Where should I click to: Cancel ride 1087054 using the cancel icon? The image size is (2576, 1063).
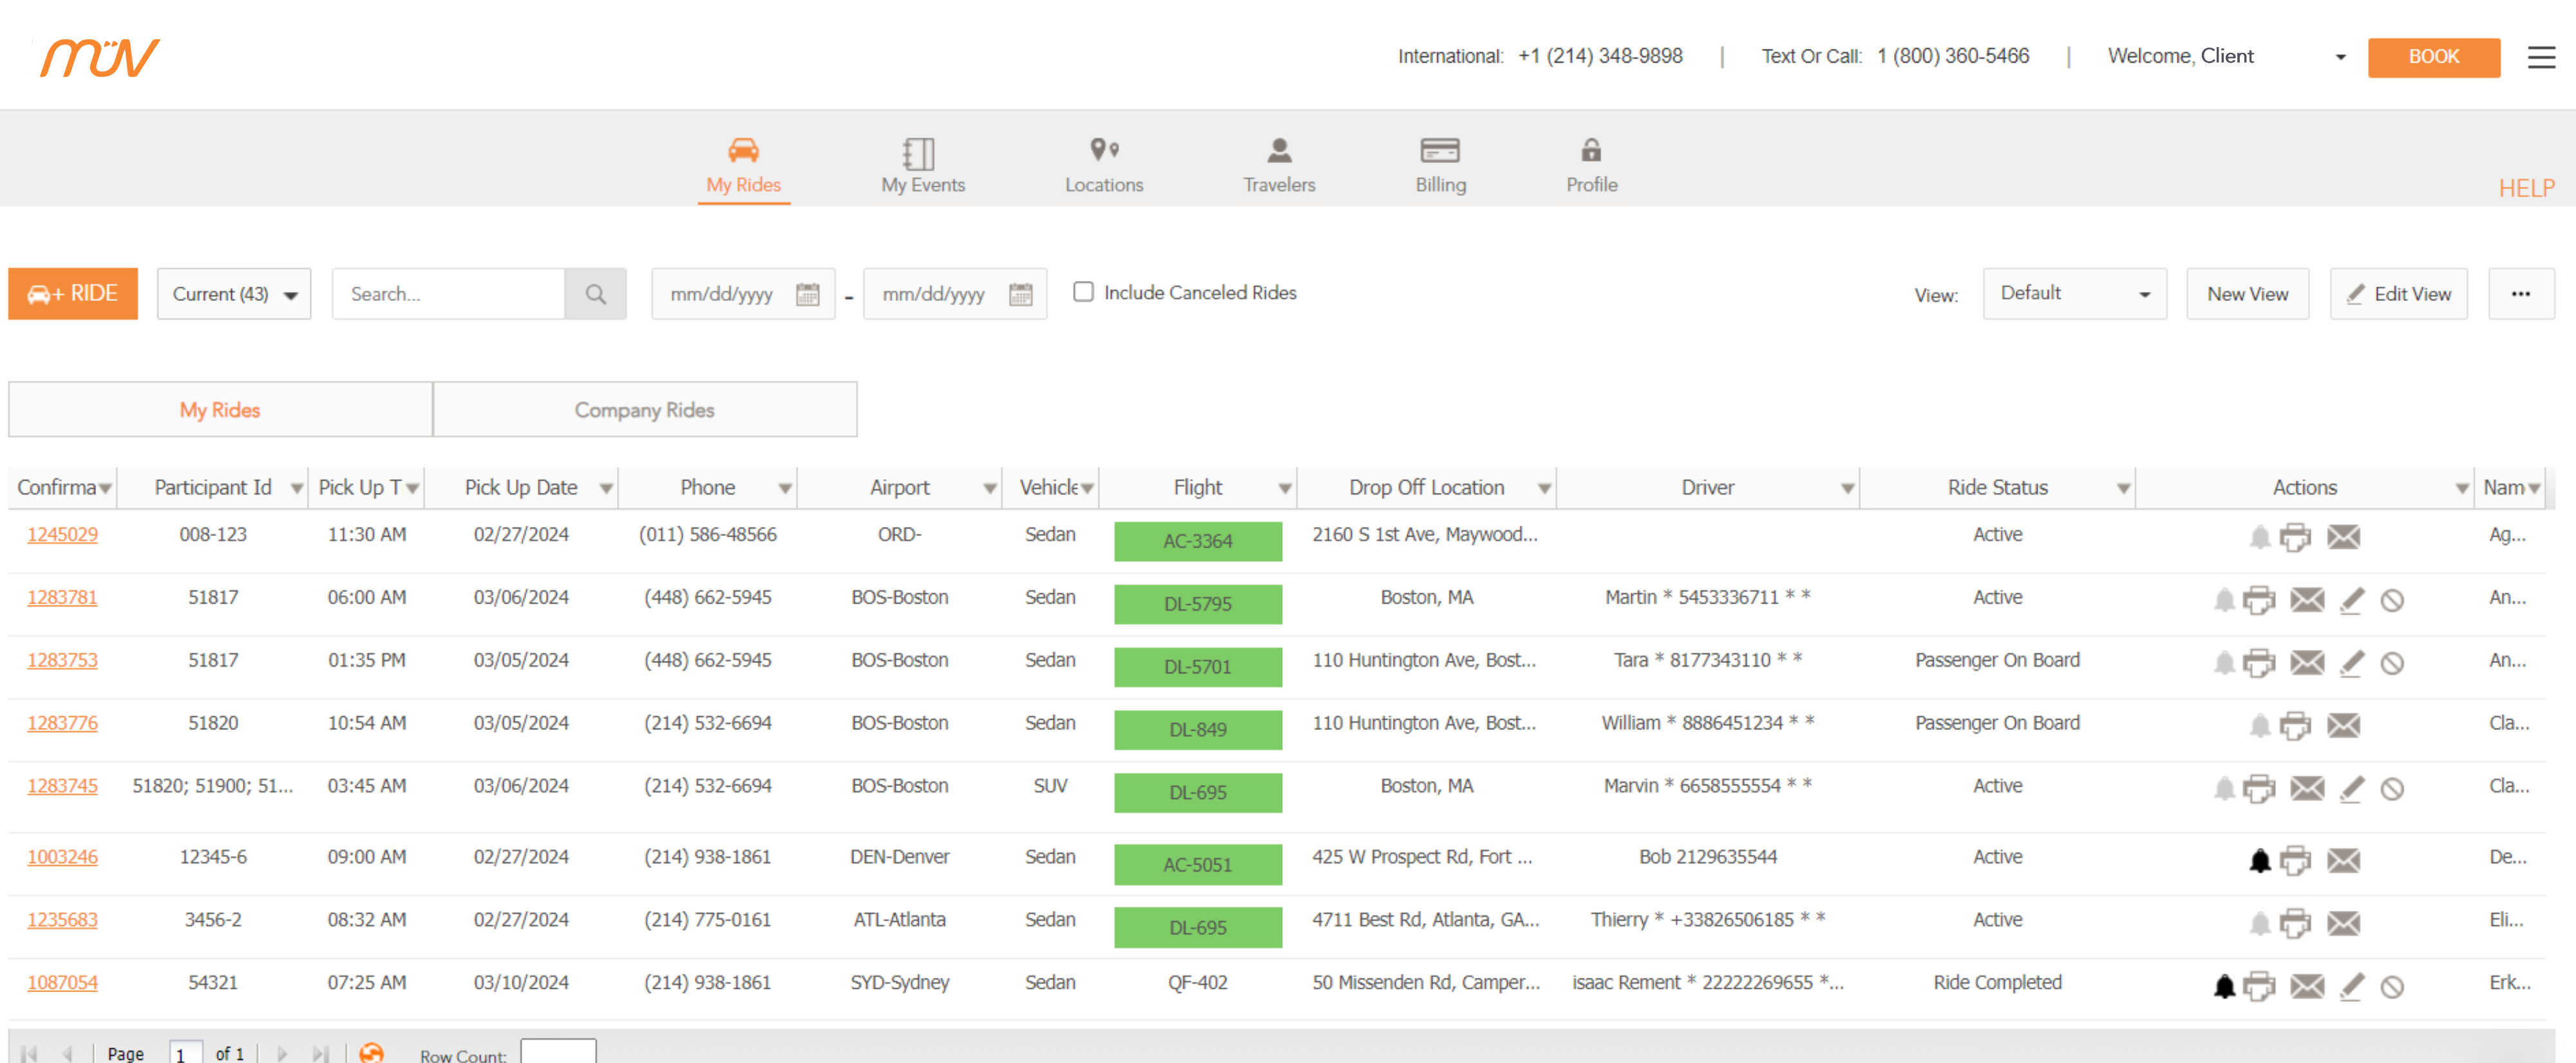pyautogui.click(x=2391, y=987)
